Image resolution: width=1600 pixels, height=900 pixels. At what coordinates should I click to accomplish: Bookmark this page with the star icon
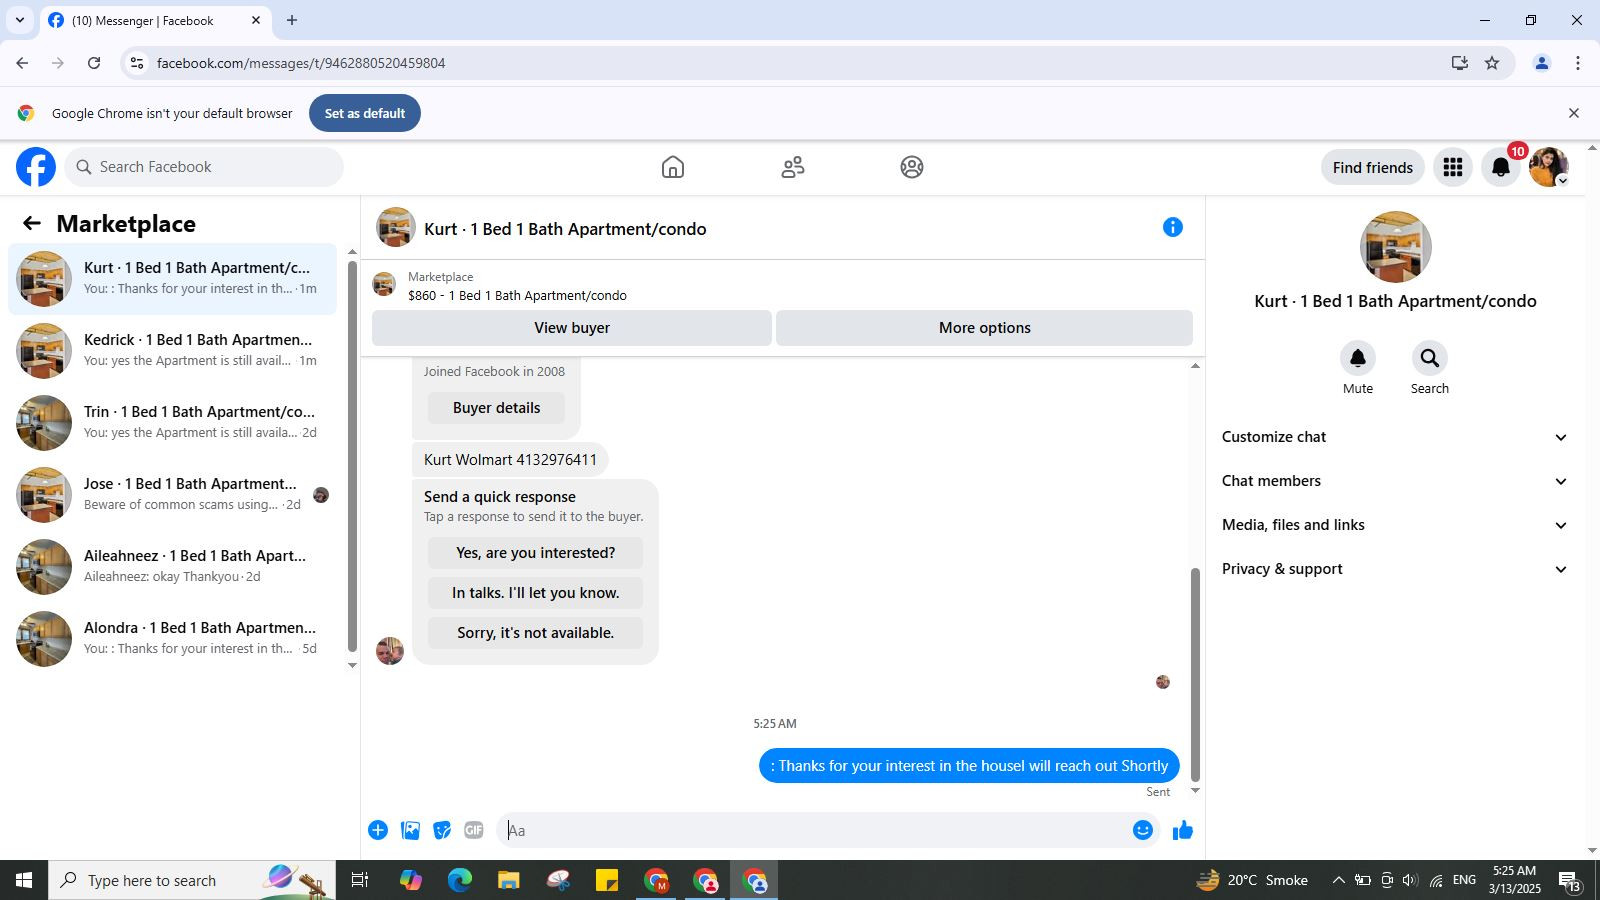click(1492, 63)
